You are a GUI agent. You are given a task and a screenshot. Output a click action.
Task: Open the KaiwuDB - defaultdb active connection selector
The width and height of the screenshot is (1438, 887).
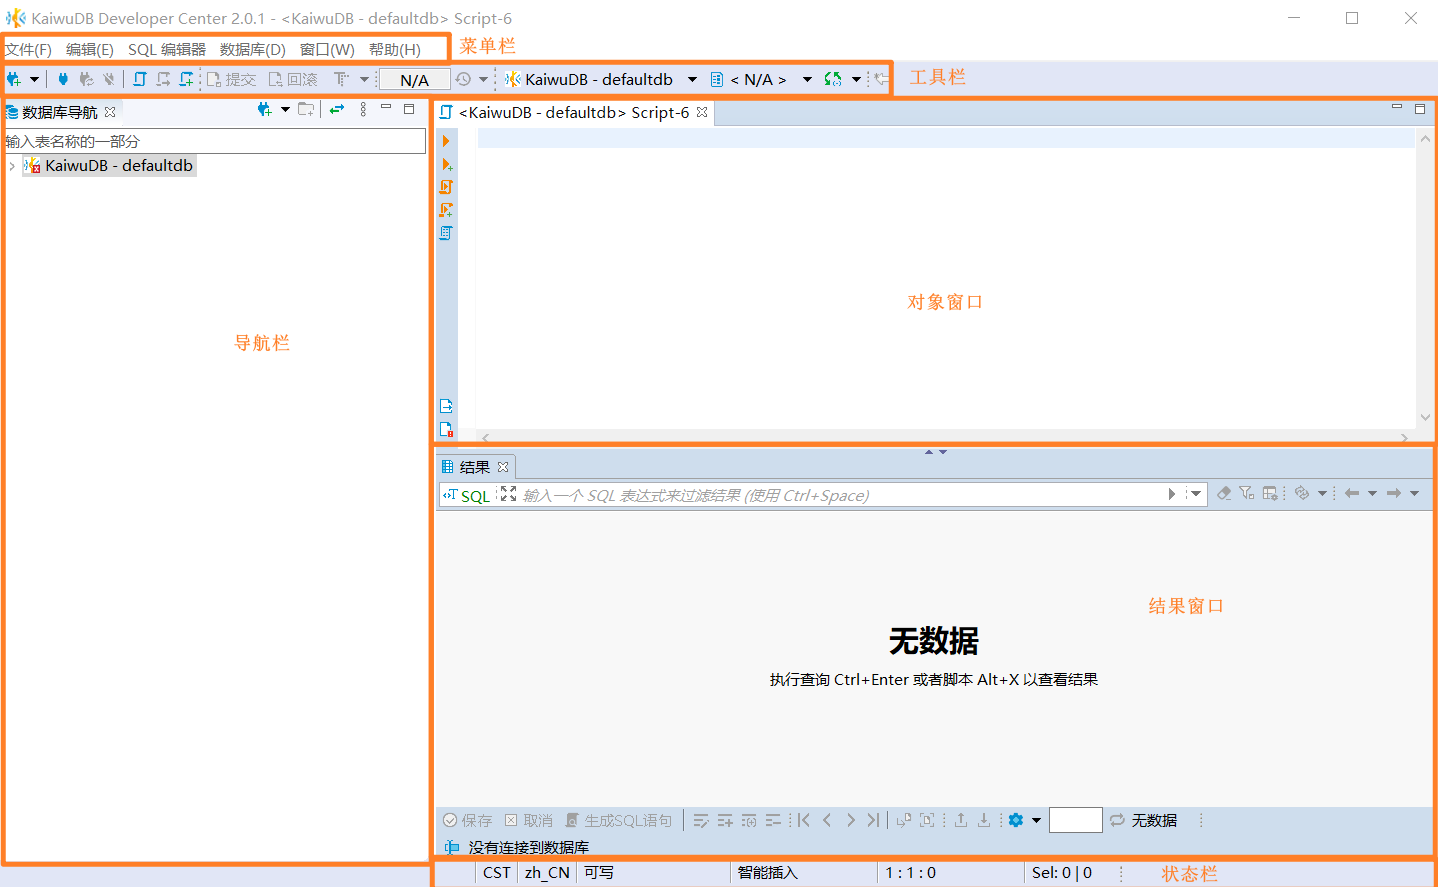point(600,79)
